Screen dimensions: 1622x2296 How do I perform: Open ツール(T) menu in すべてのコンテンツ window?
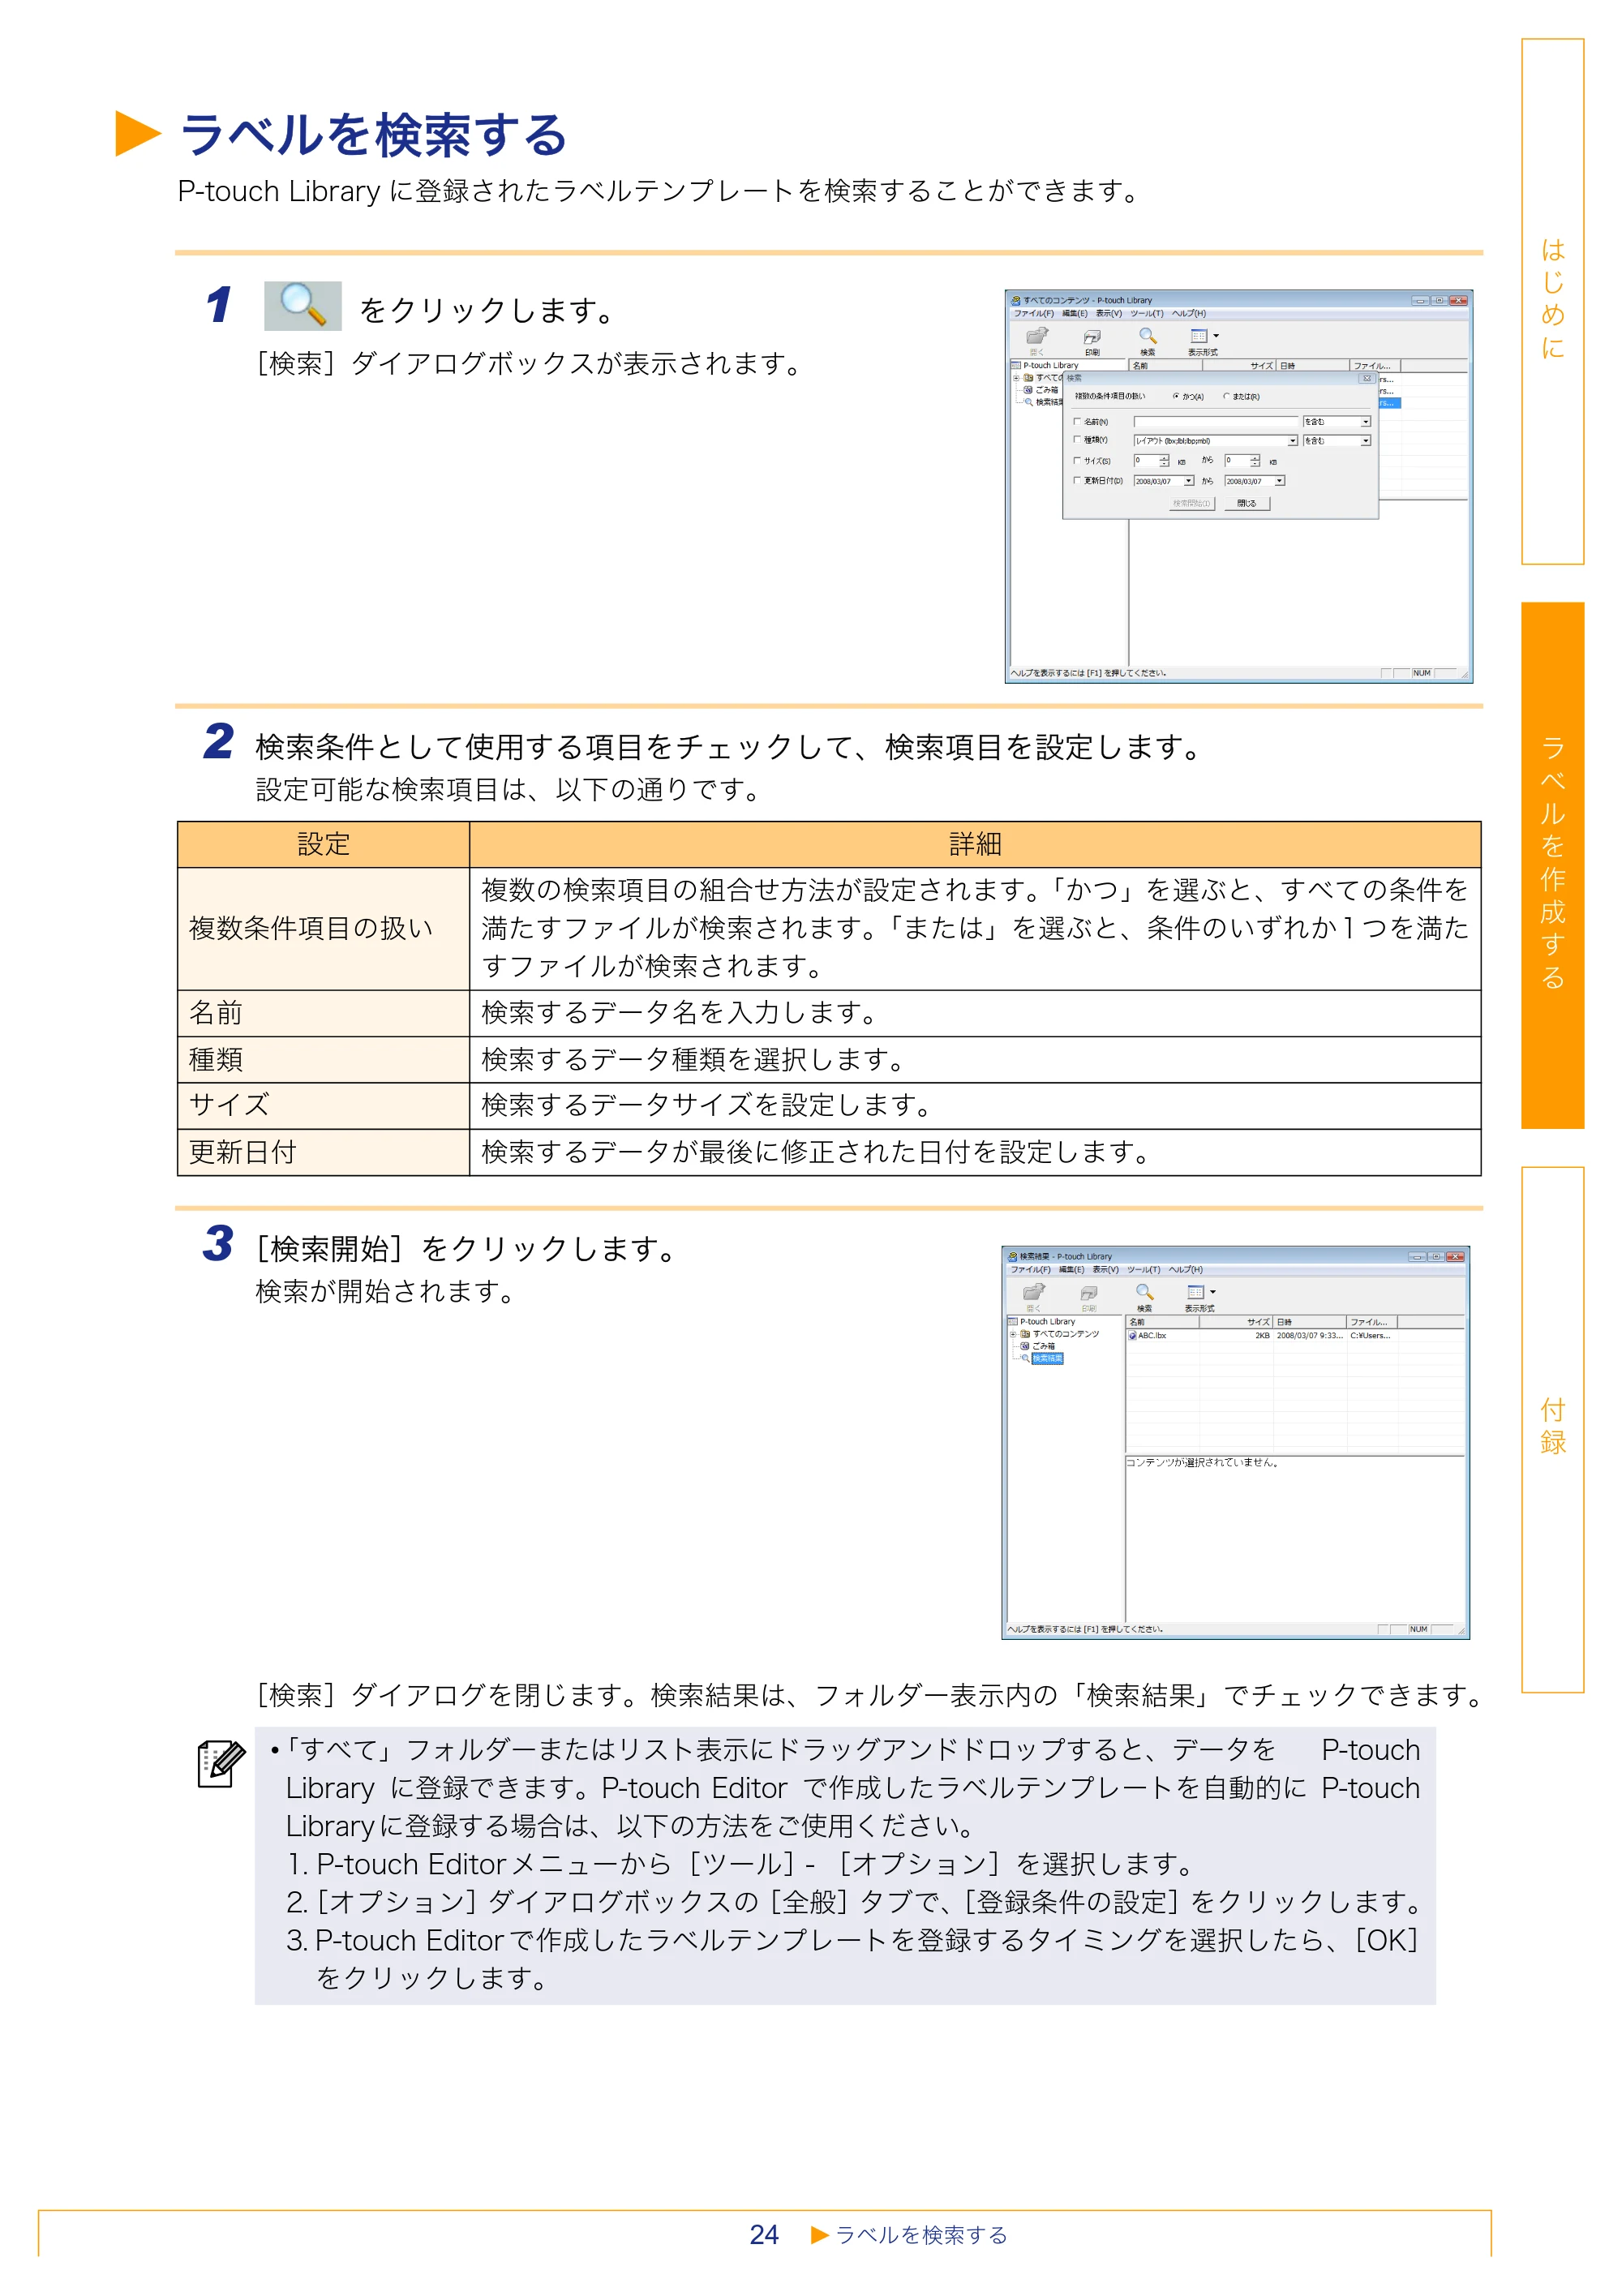1146,313
